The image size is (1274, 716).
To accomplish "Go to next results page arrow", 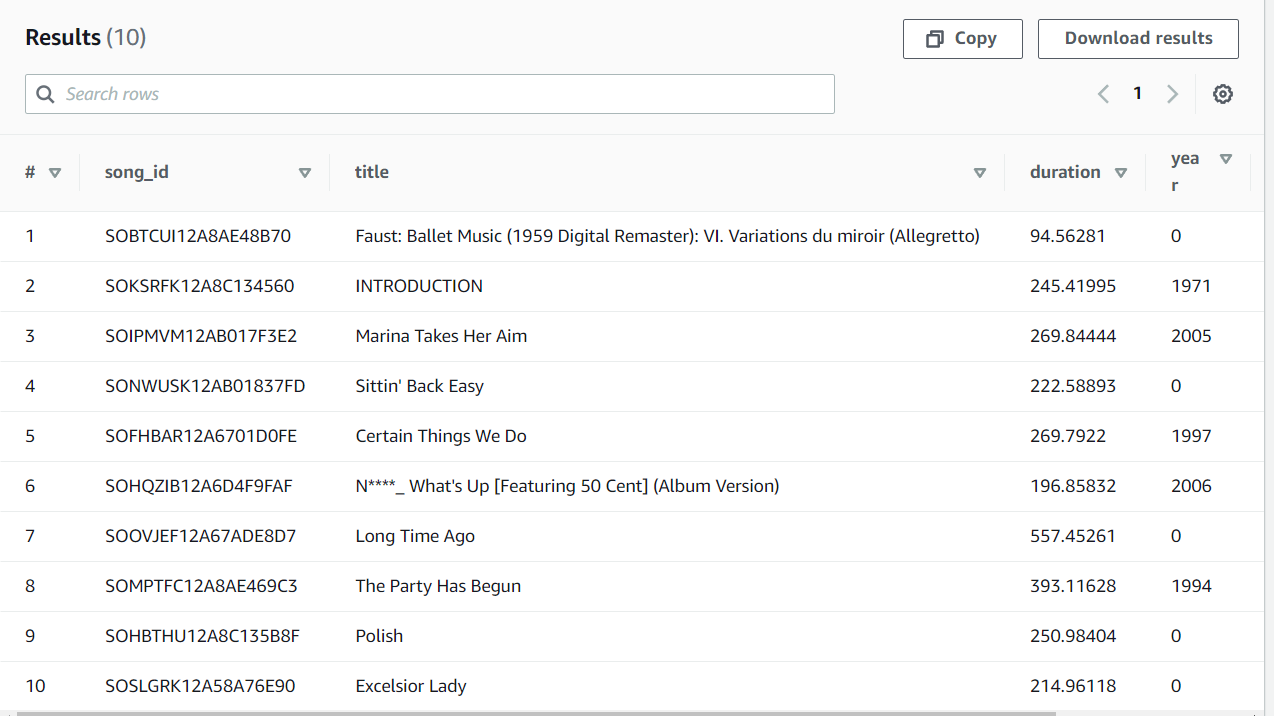I will pyautogui.click(x=1172, y=94).
